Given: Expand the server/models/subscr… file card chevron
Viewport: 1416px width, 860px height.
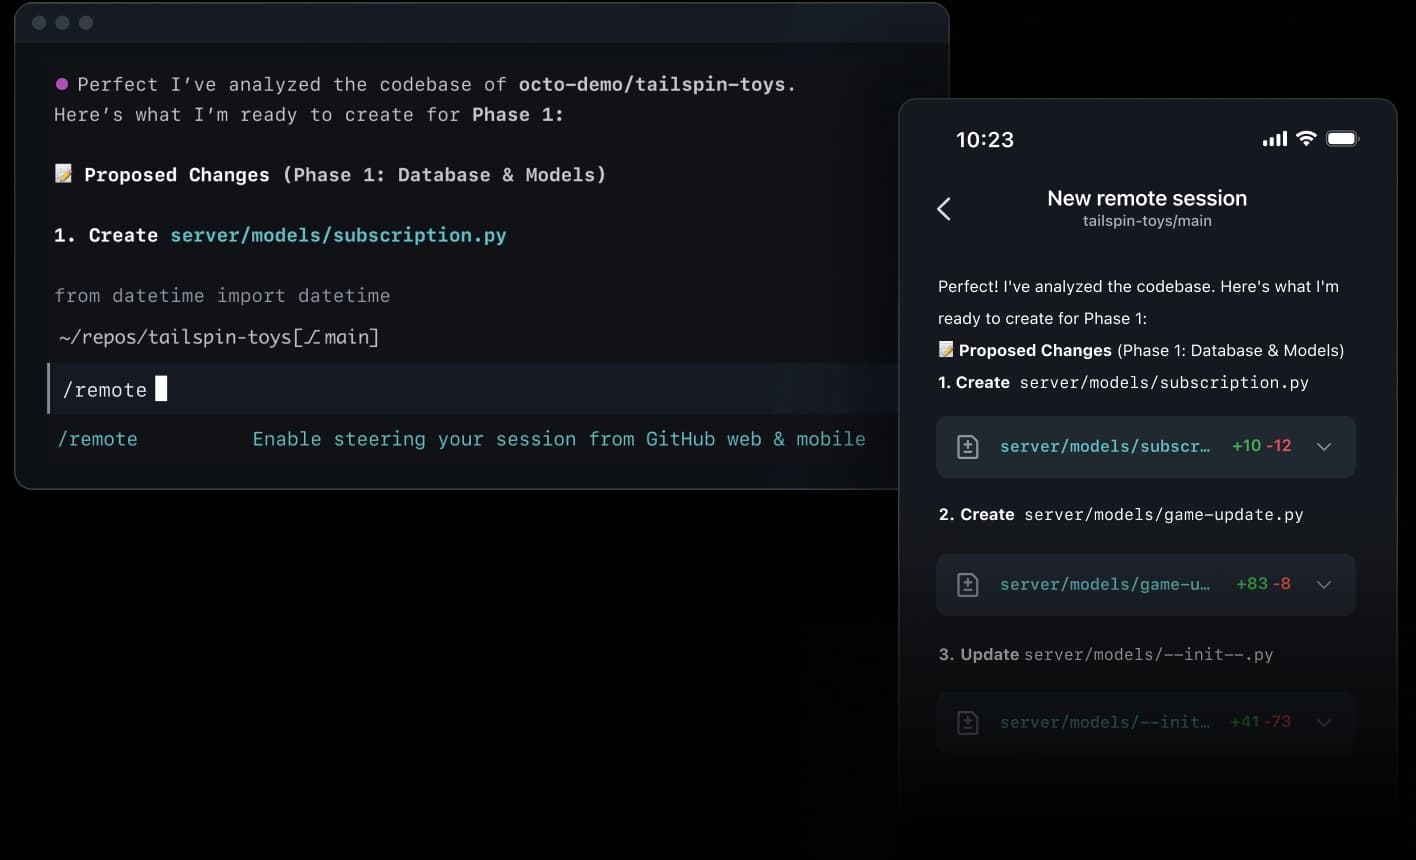Looking at the screenshot, I should (1324, 447).
